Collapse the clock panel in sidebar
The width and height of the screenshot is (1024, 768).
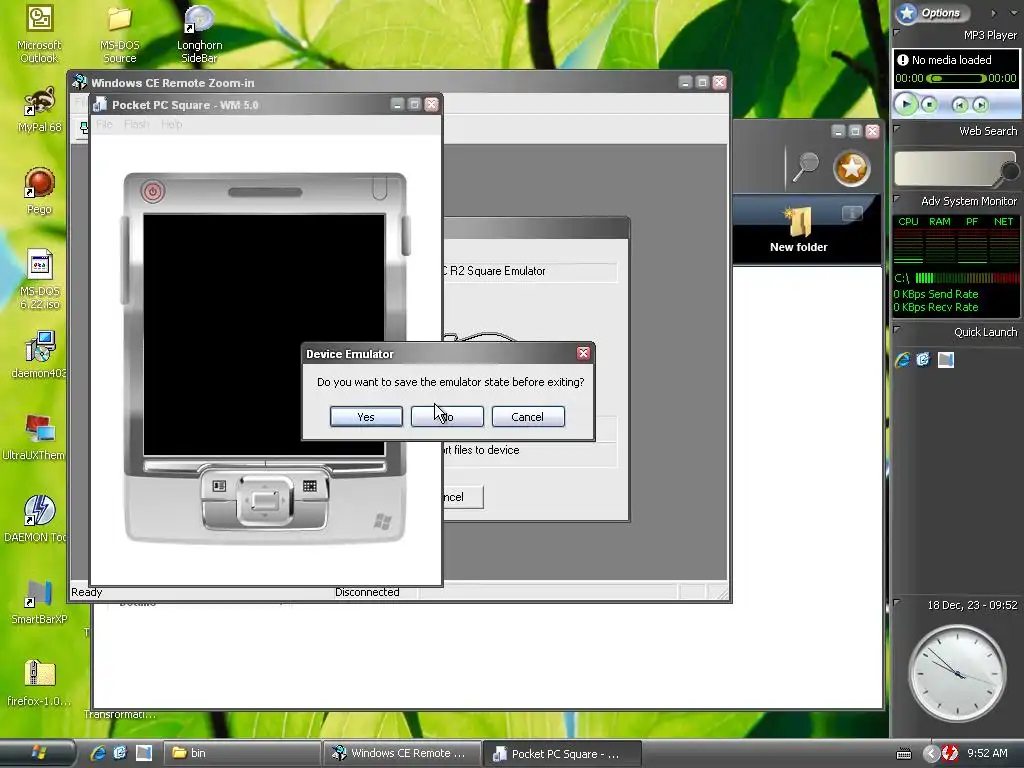click(897, 602)
